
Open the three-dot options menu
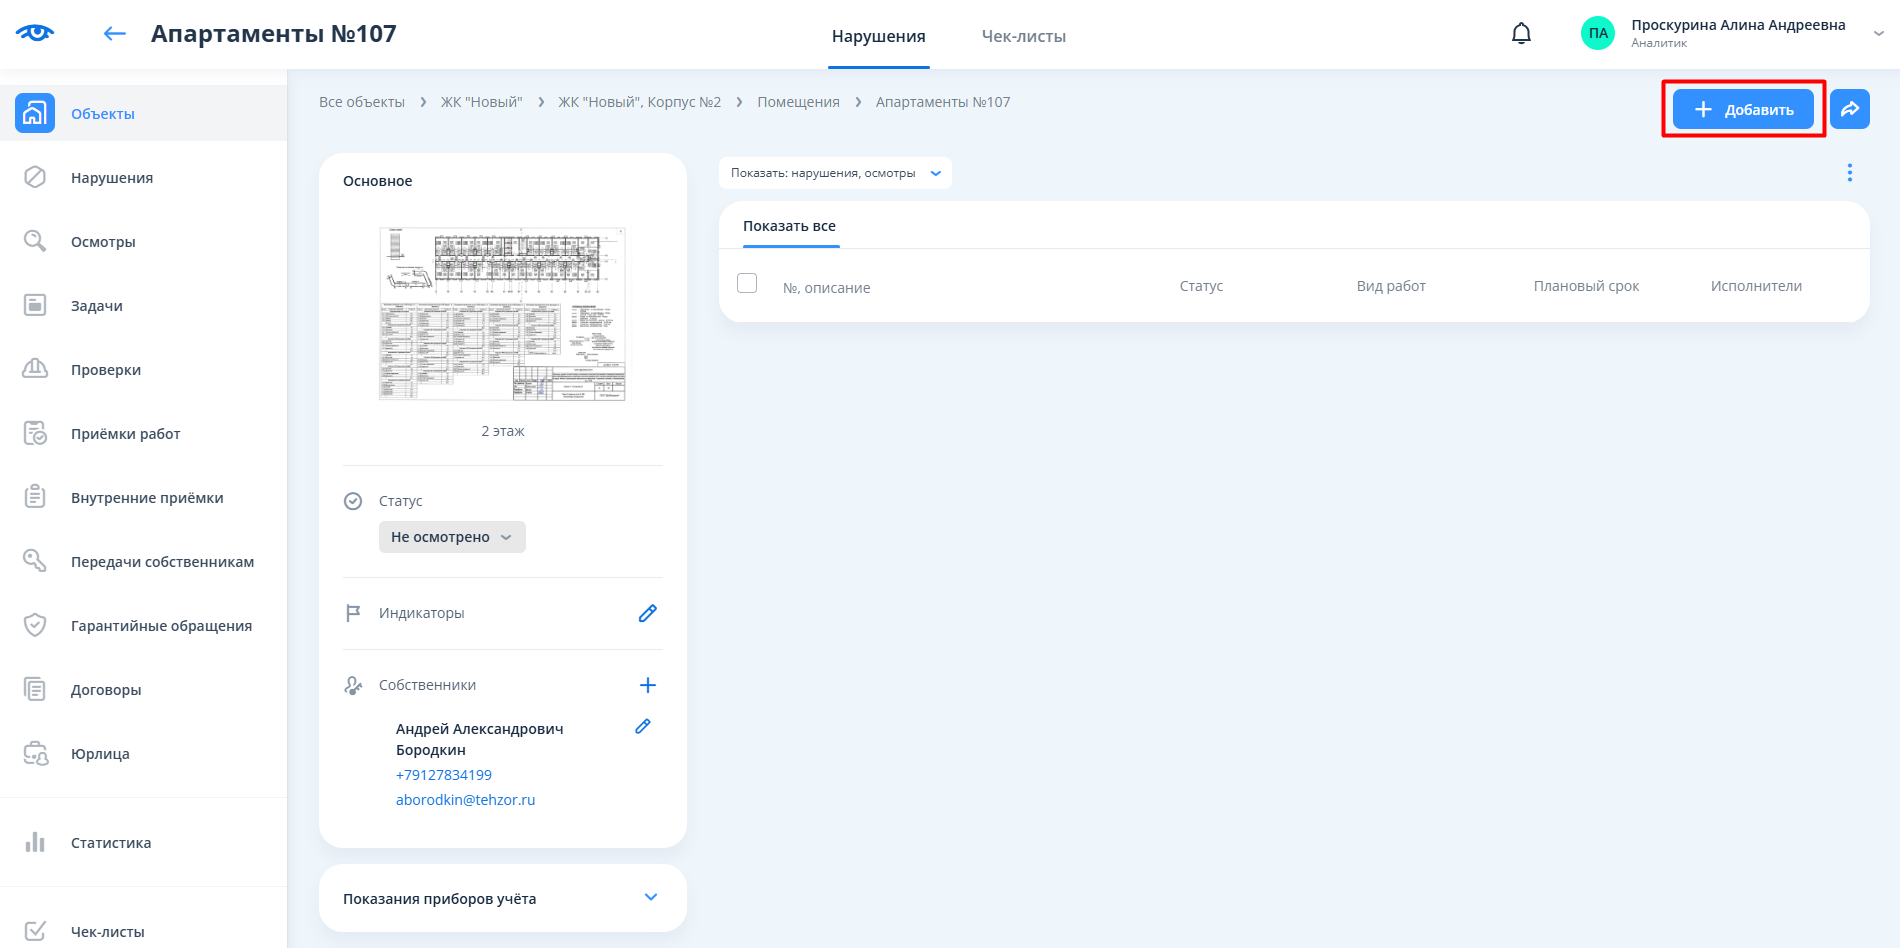[x=1849, y=173]
